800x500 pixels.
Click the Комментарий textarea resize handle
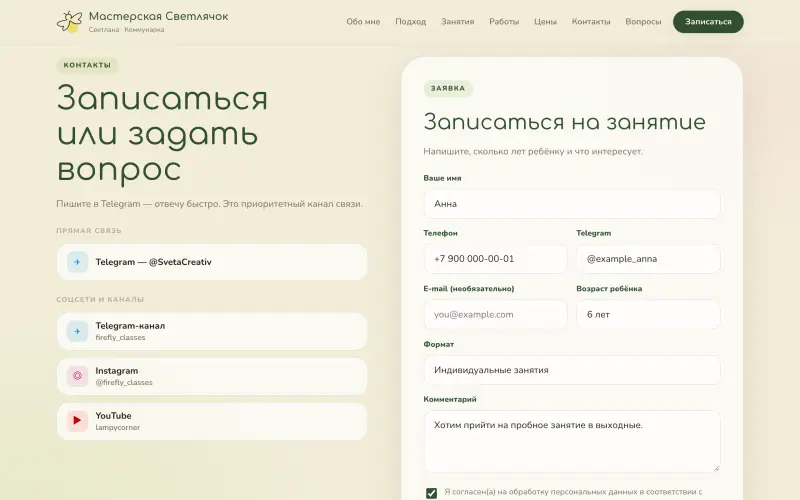[x=716, y=468]
